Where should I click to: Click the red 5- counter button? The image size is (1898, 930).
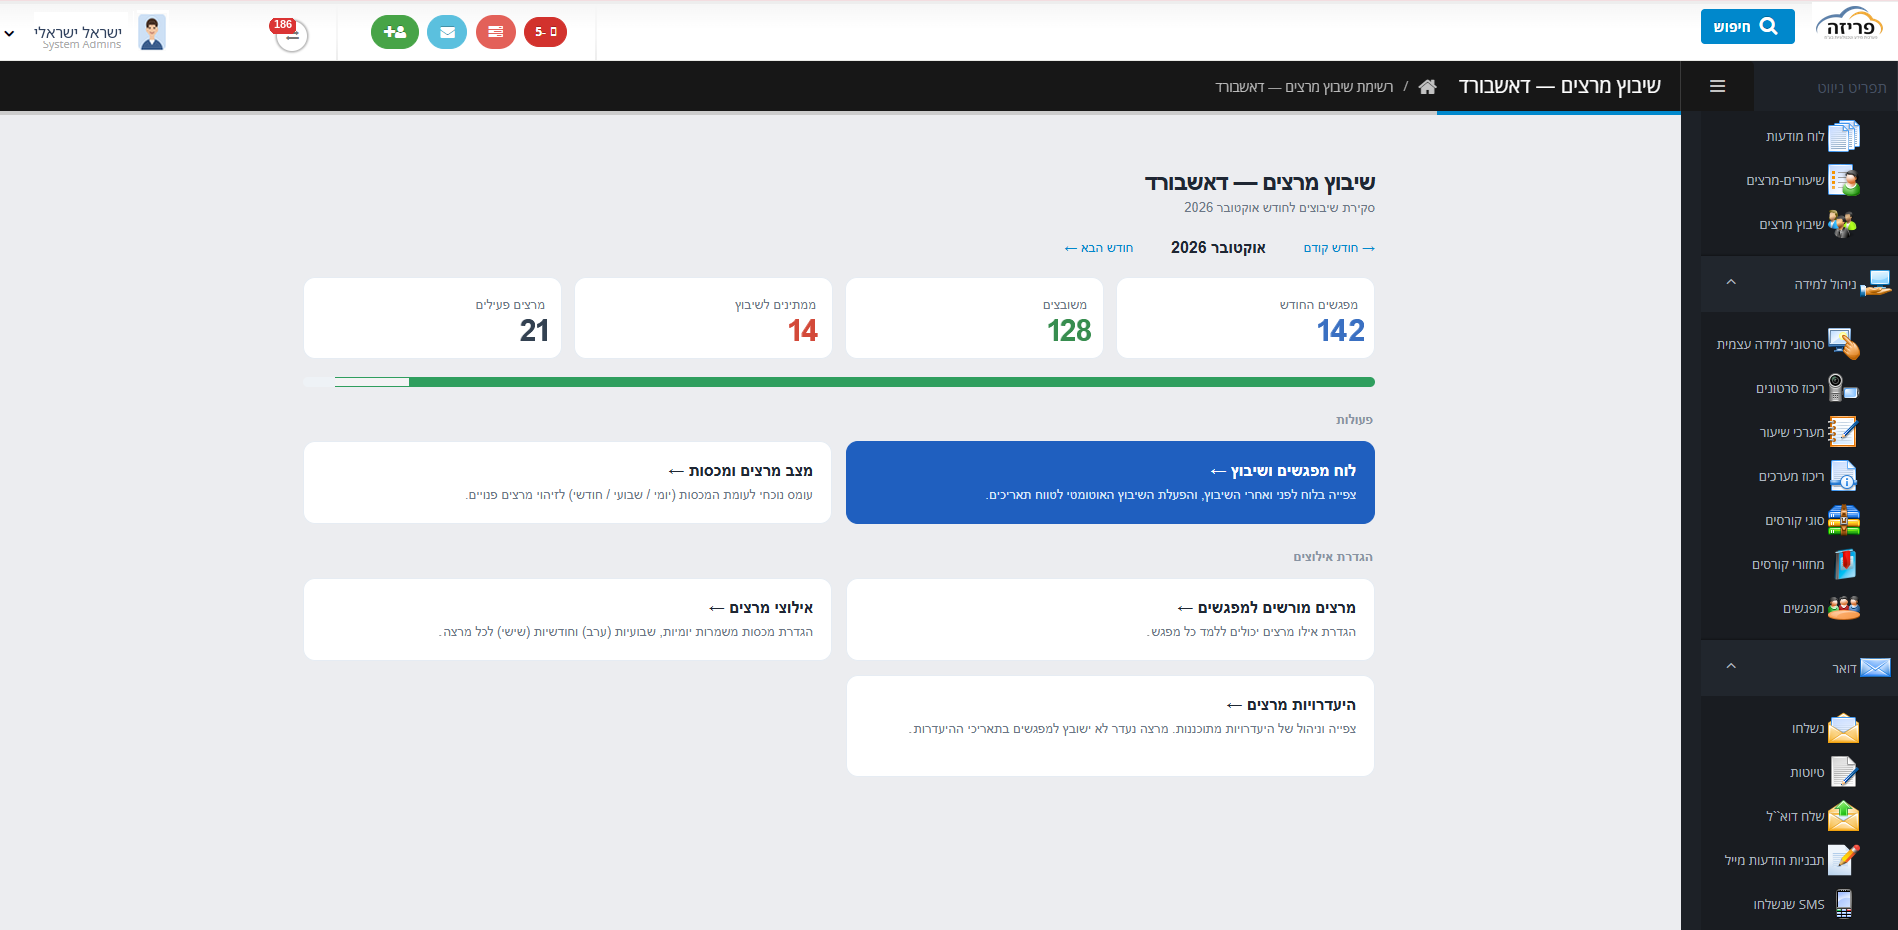(546, 32)
